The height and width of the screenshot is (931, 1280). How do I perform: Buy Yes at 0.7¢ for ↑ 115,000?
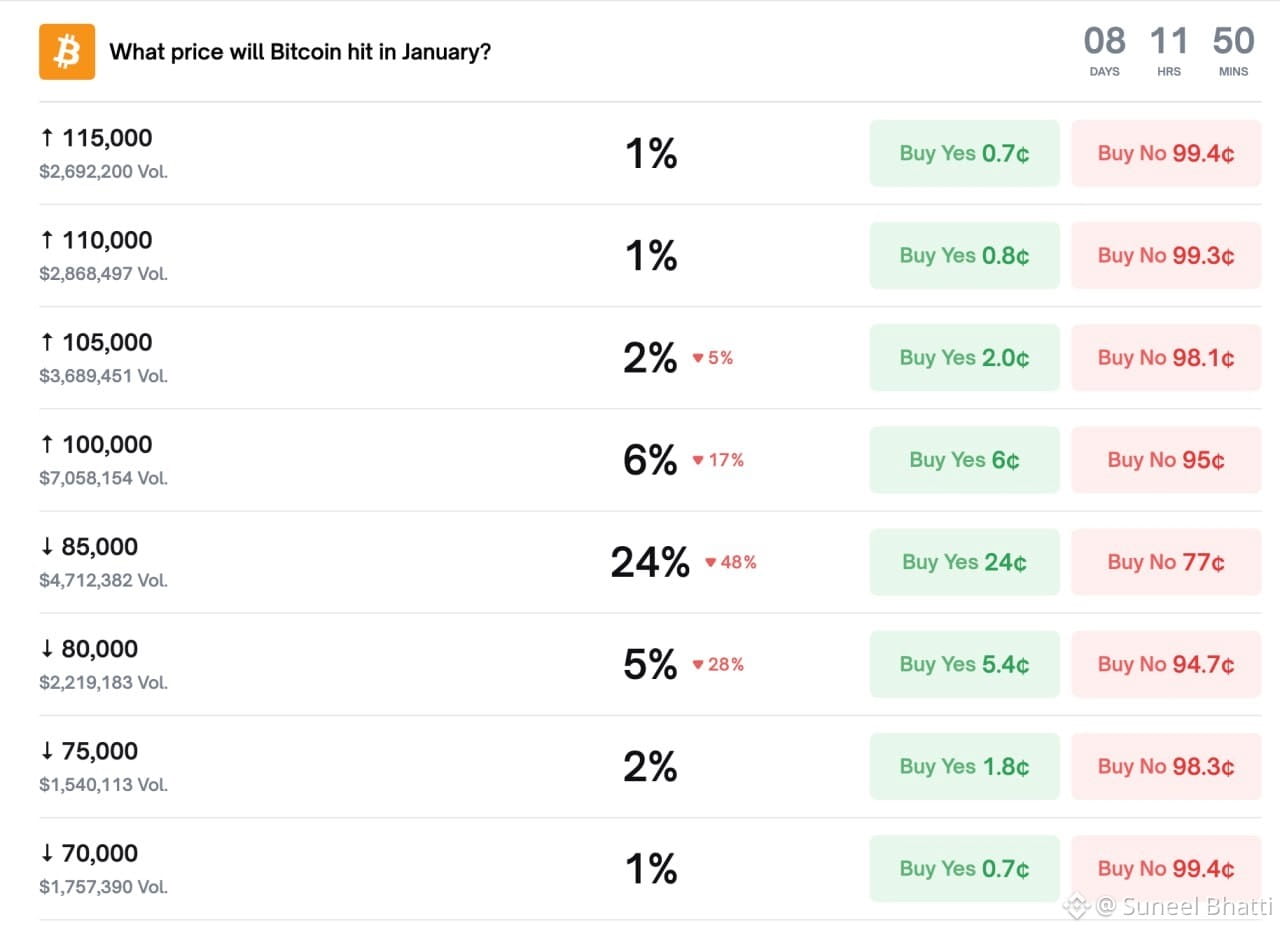tap(964, 154)
